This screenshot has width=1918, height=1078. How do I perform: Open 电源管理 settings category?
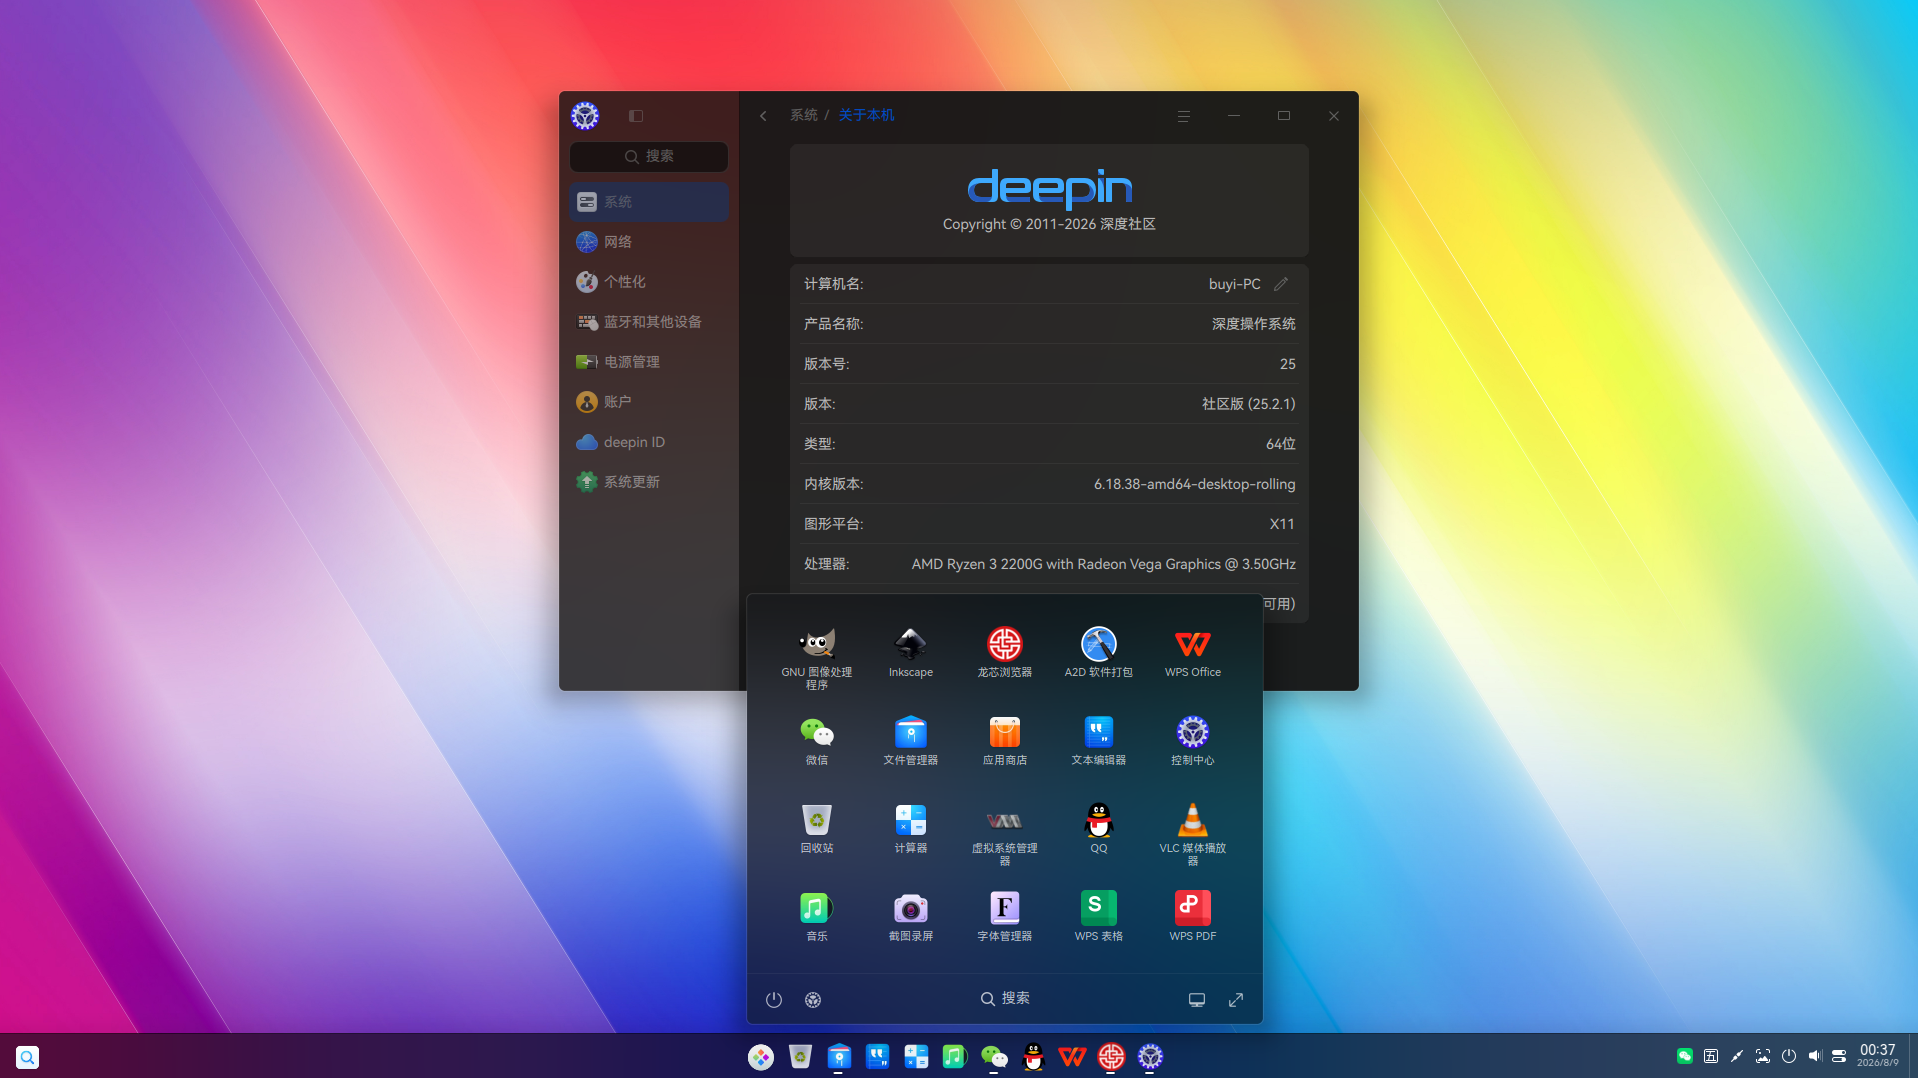tap(649, 361)
